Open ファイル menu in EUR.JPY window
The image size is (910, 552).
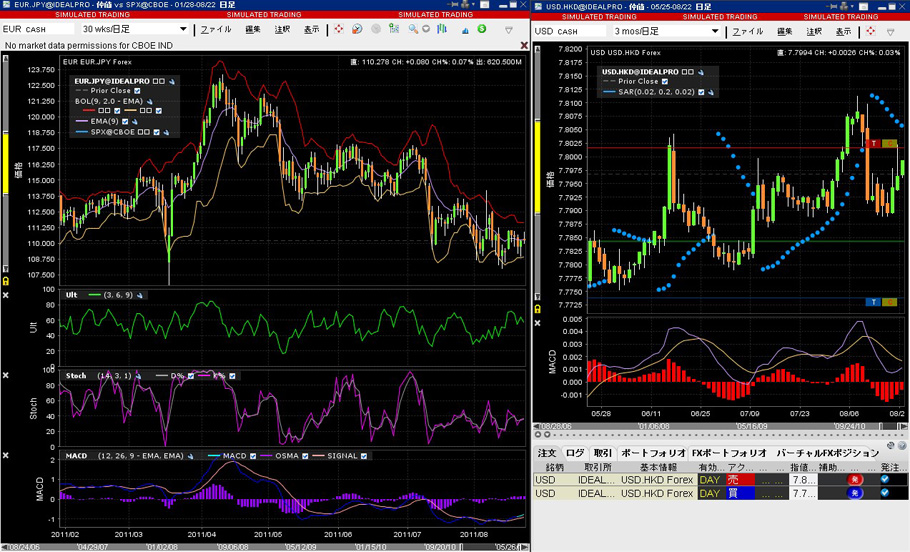pyautogui.click(x=216, y=29)
